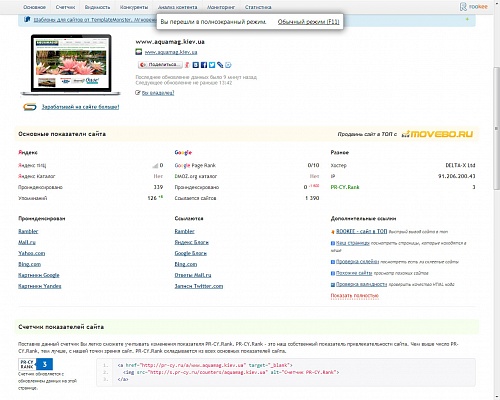The height and width of the screenshot is (400, 500).
Task: Click the TemplateMonster banner link text
Action: click(x=94, y=20)
